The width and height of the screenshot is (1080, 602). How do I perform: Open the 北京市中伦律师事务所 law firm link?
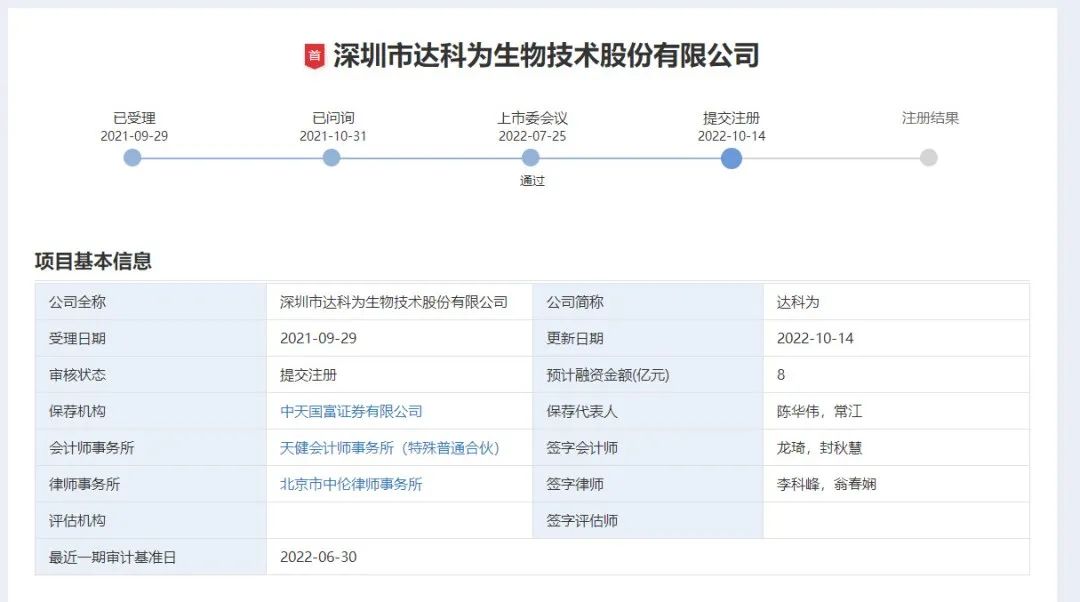pyautogui.click(x=351, y=484)
